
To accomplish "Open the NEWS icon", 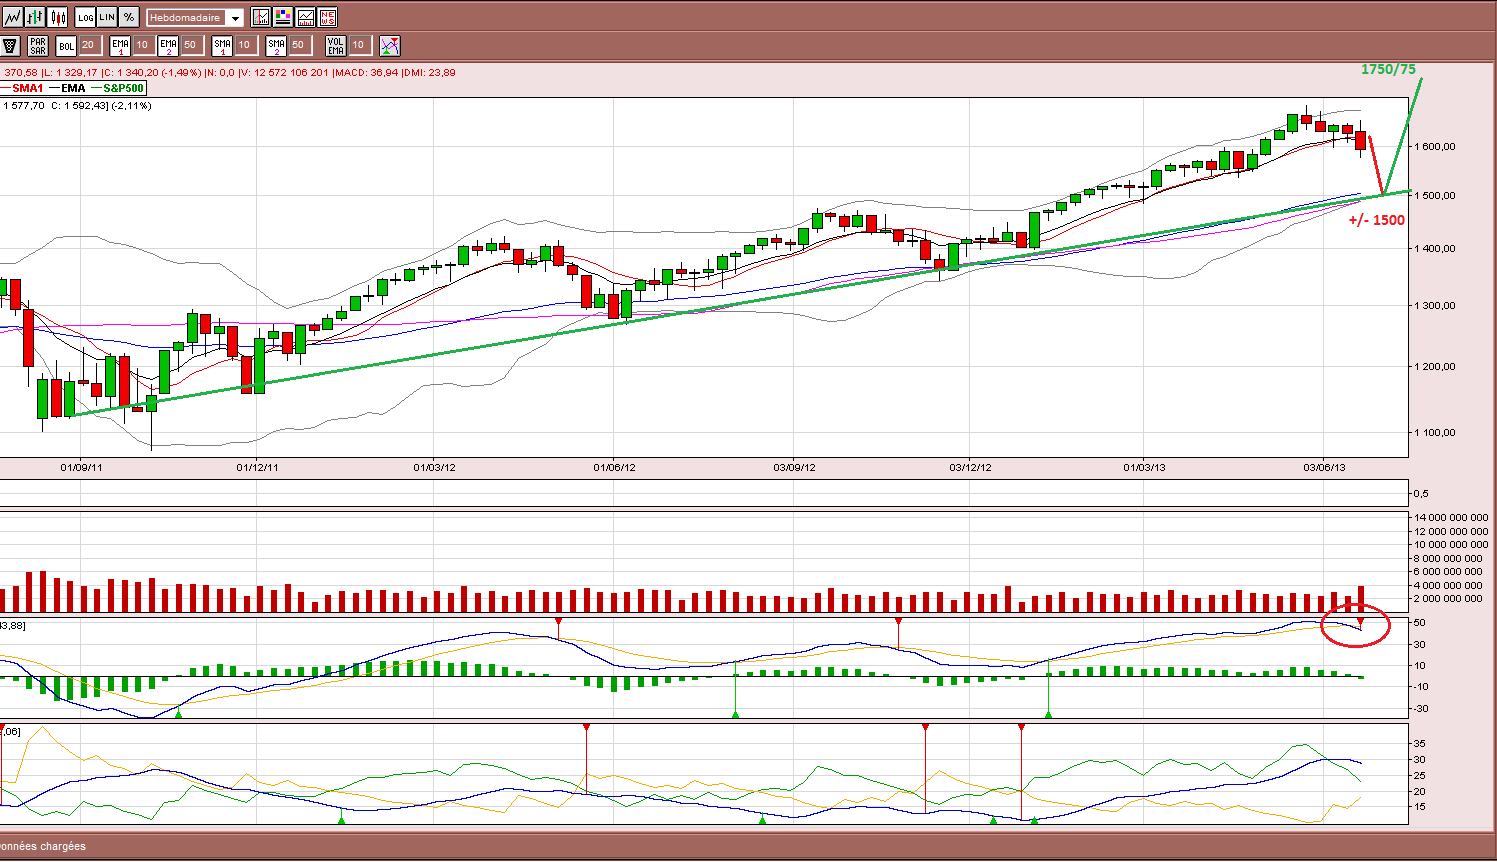I will tap(327, 17).
